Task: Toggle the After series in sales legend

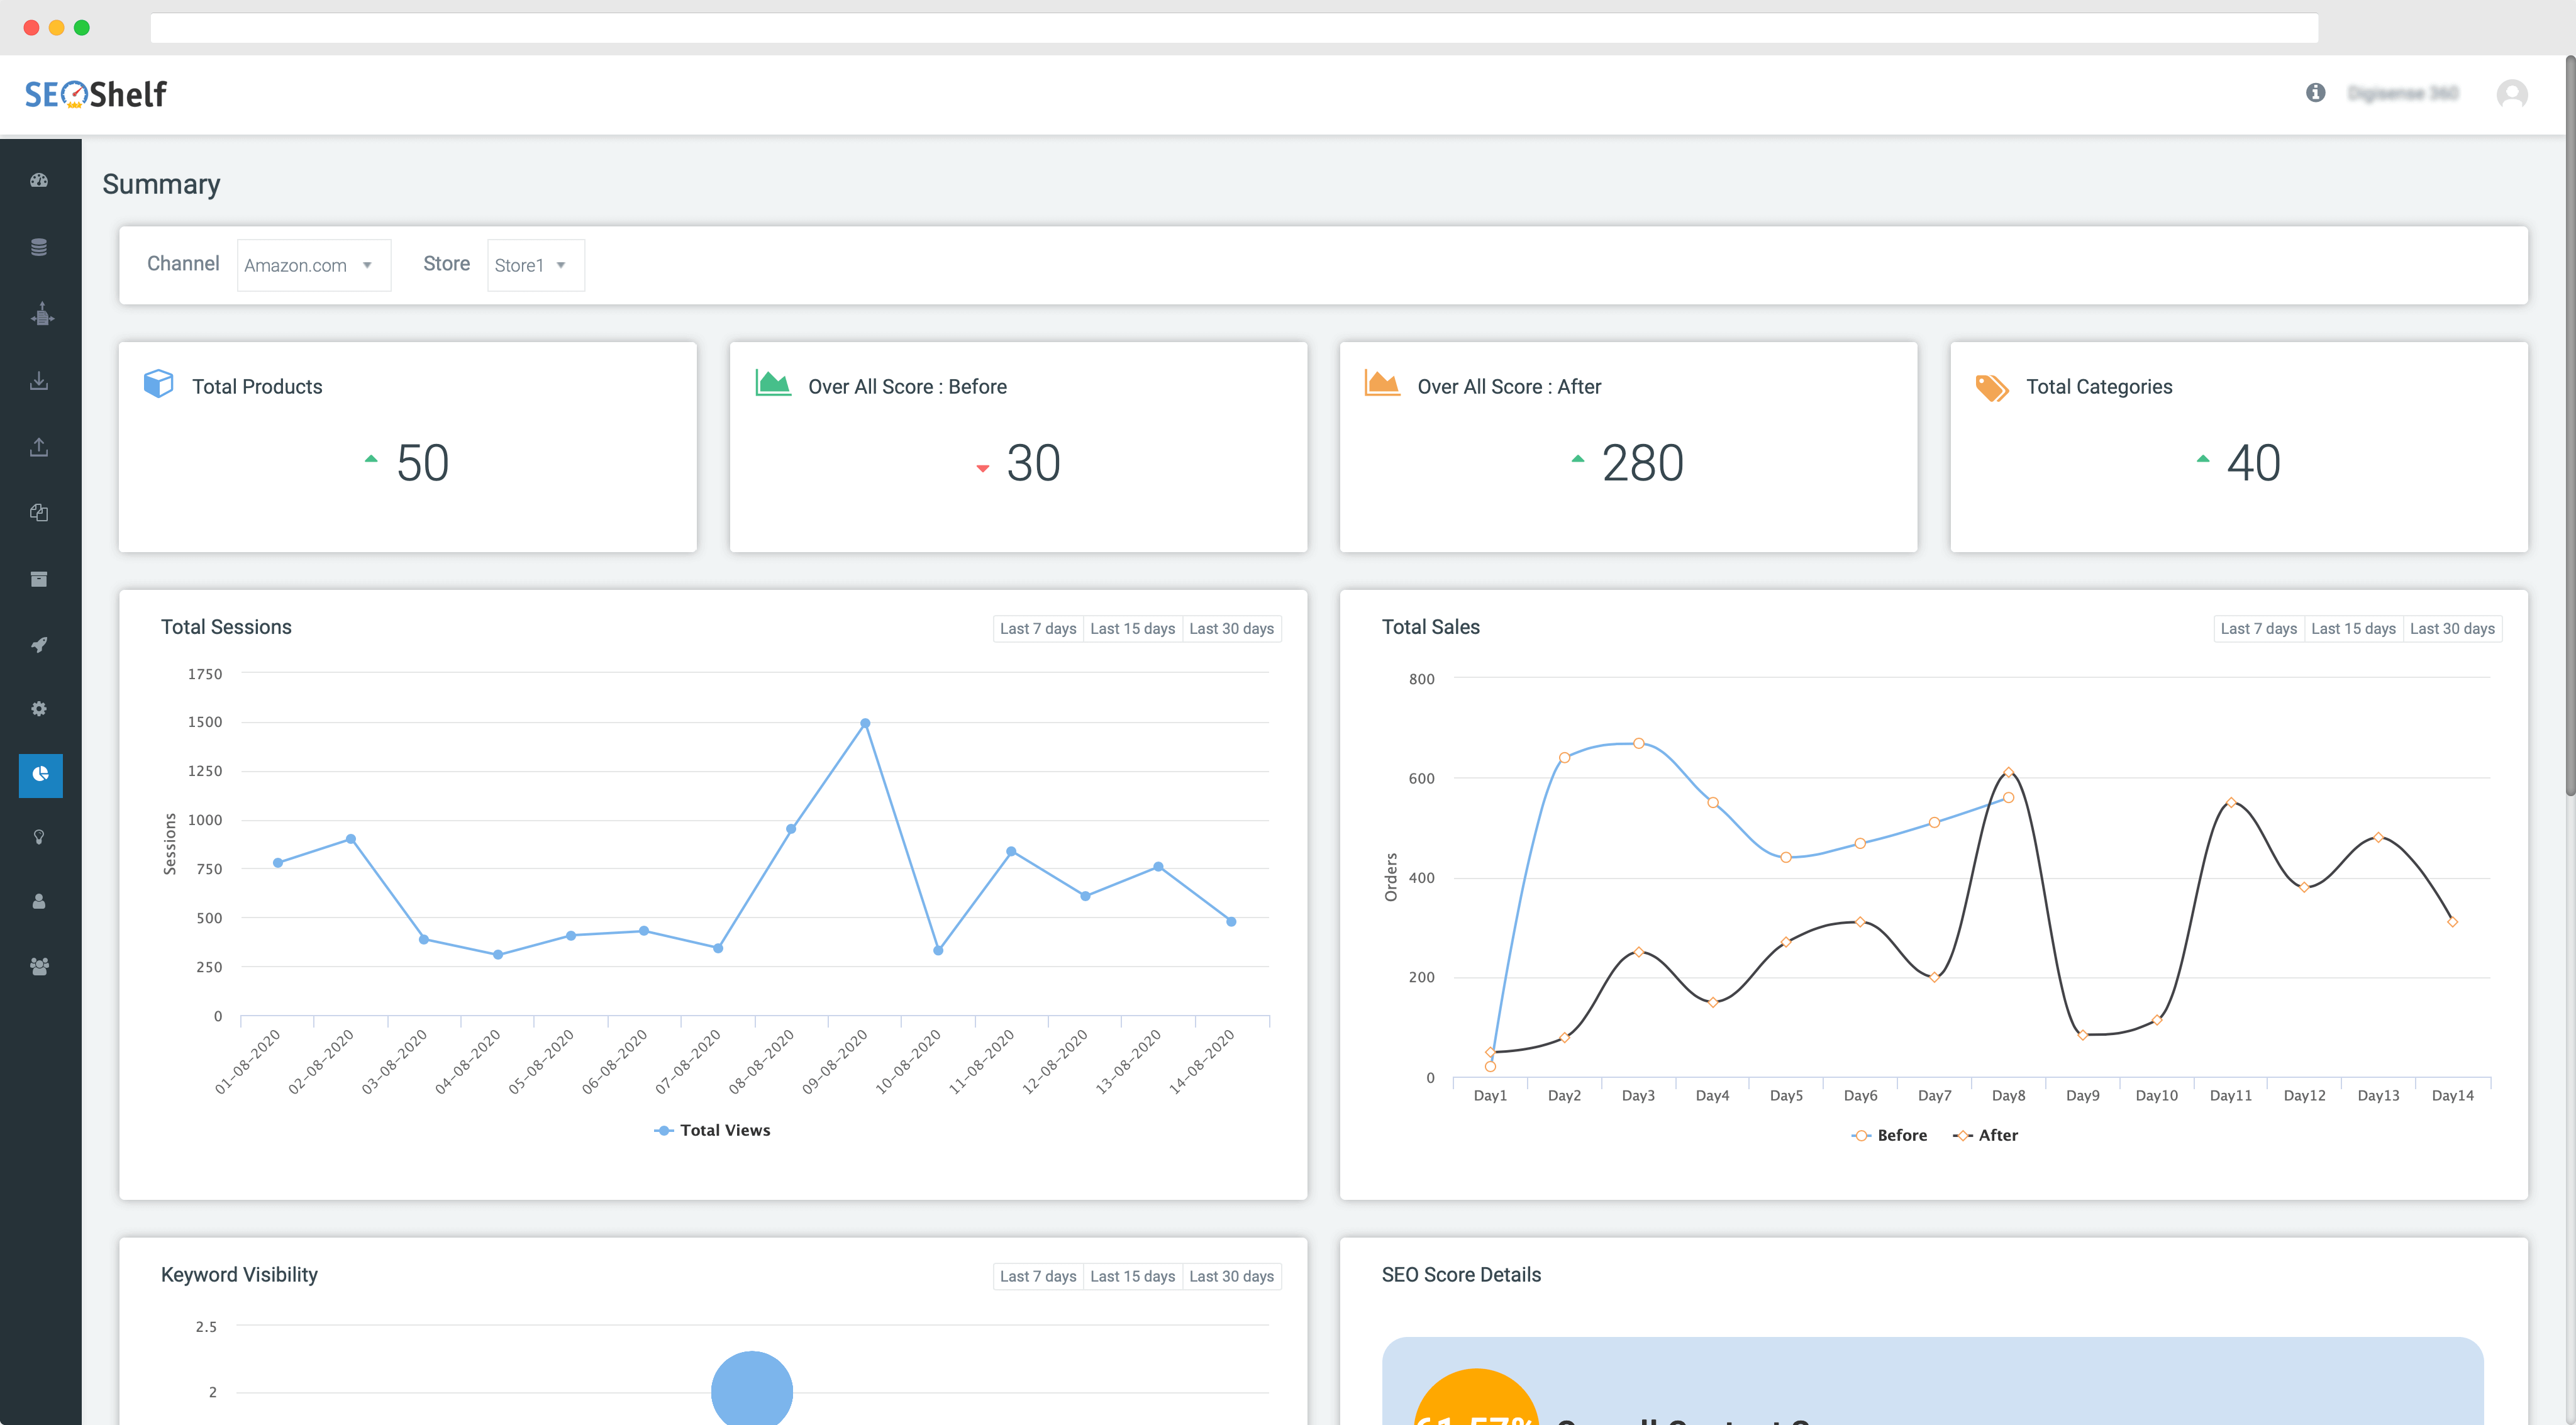Action: pos(1985,1135)
